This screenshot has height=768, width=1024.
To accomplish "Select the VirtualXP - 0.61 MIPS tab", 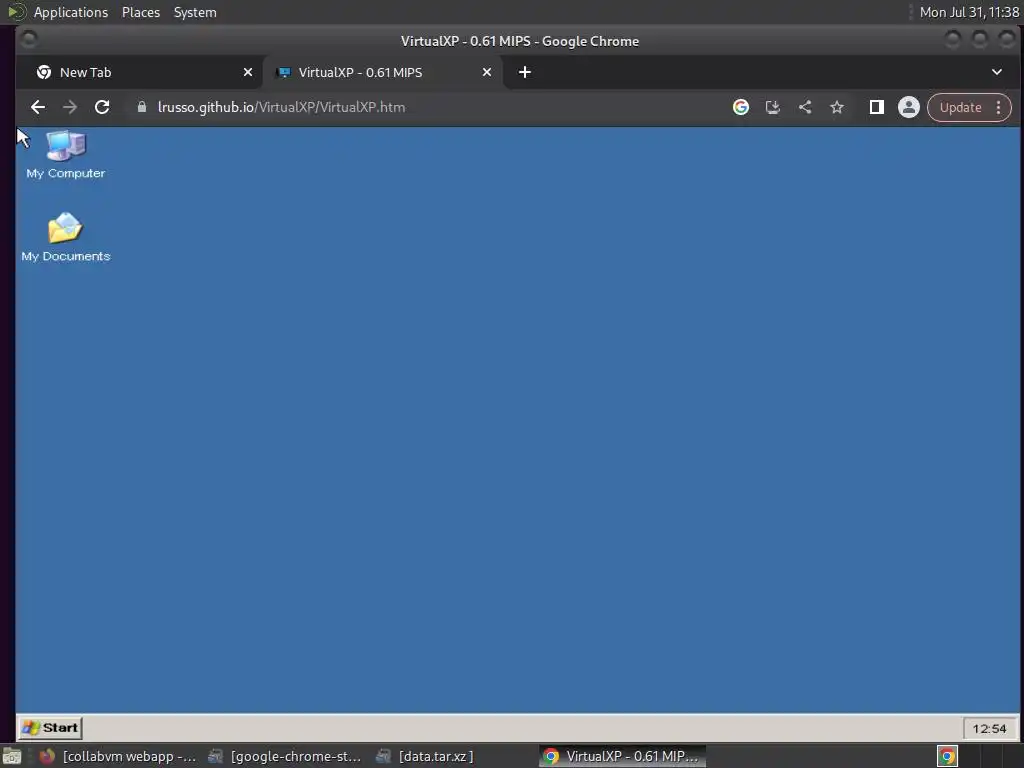I will coord(382,72).
